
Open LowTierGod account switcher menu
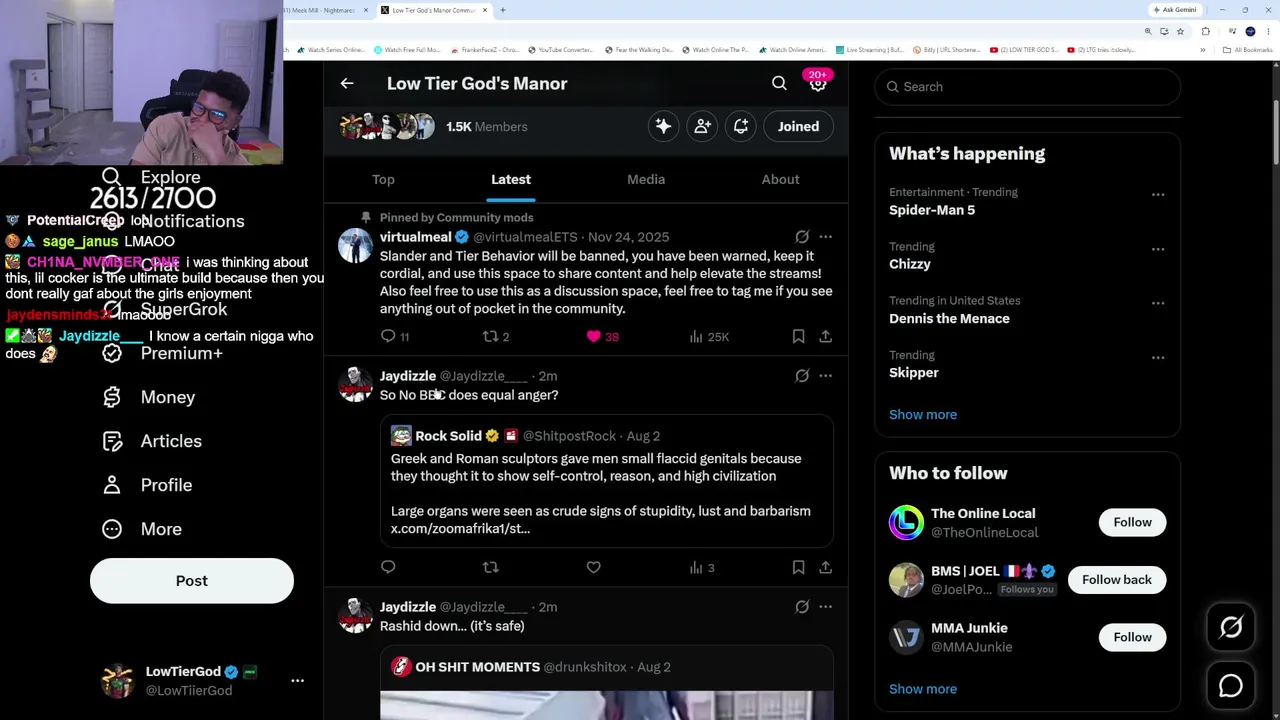coord(297,681)
